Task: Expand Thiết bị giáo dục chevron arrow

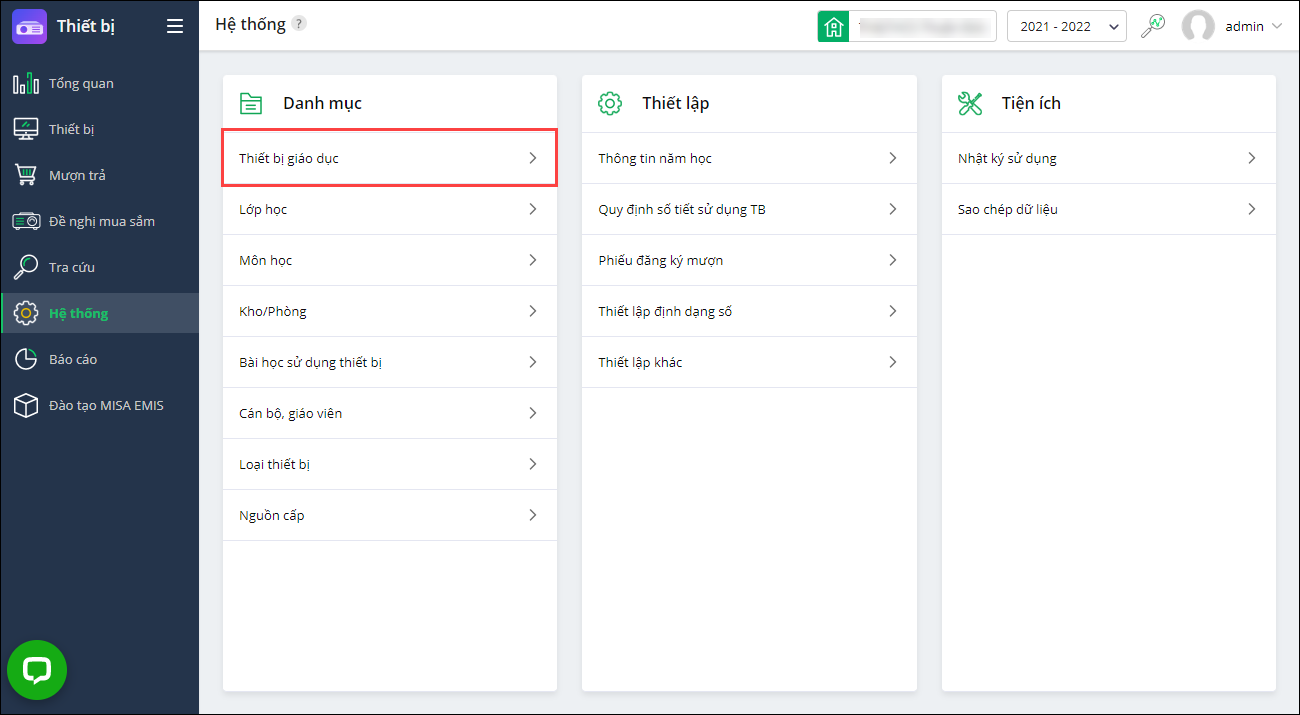Action: [x=533, y=158]
